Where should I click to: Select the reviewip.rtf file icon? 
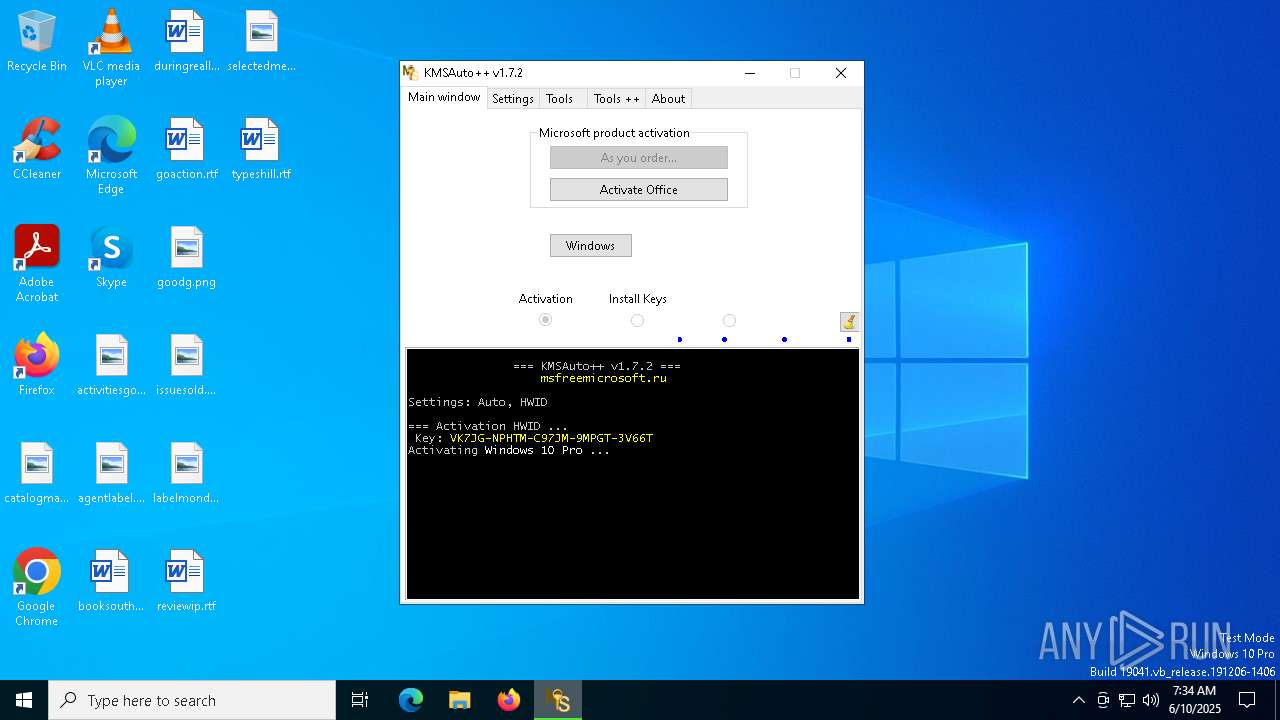(186, 582)
